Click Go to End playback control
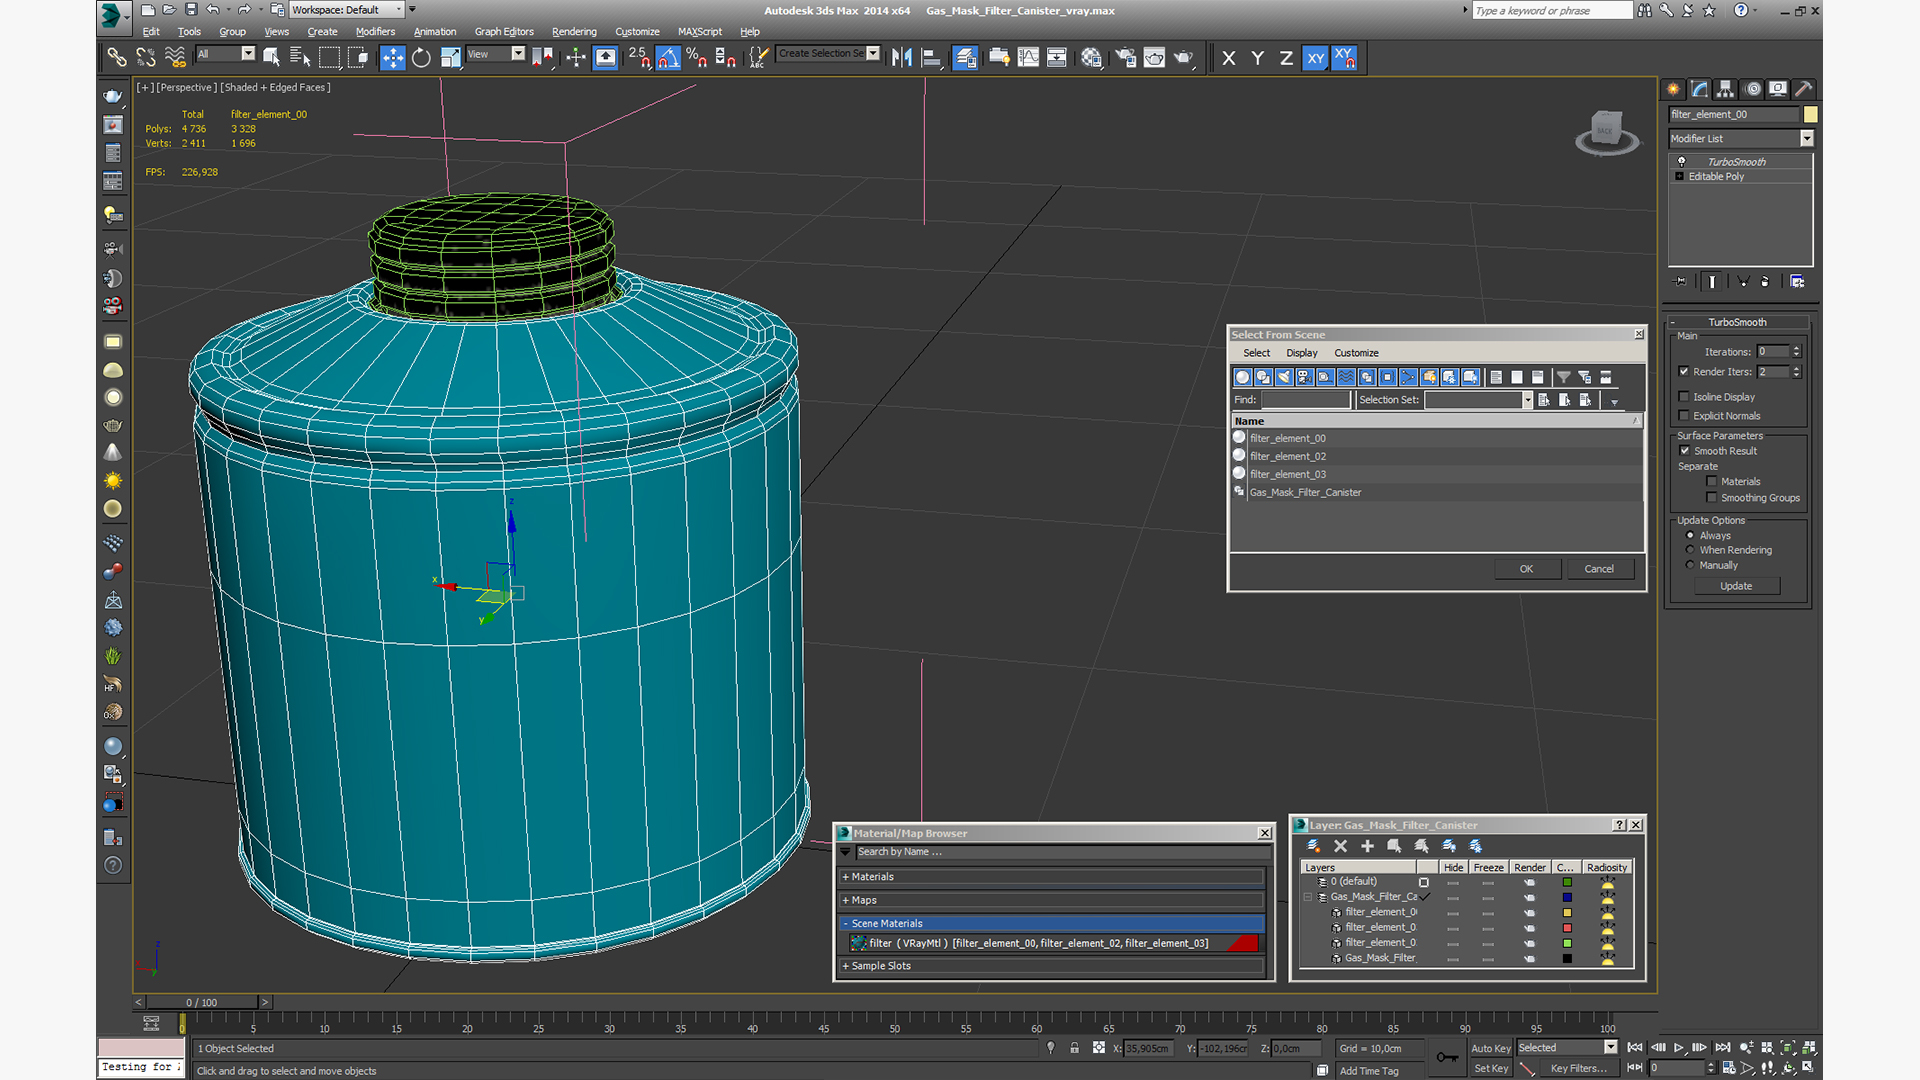The image size is (1920, 1080). 1723,1048
